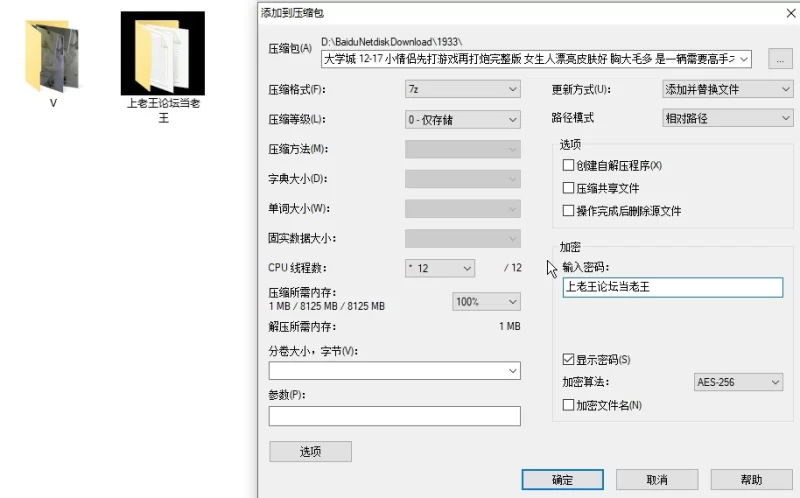Open the 更新方式 dropdown
Image resolution: width=800 pixels, height=498 pixels.
[727, 89]
